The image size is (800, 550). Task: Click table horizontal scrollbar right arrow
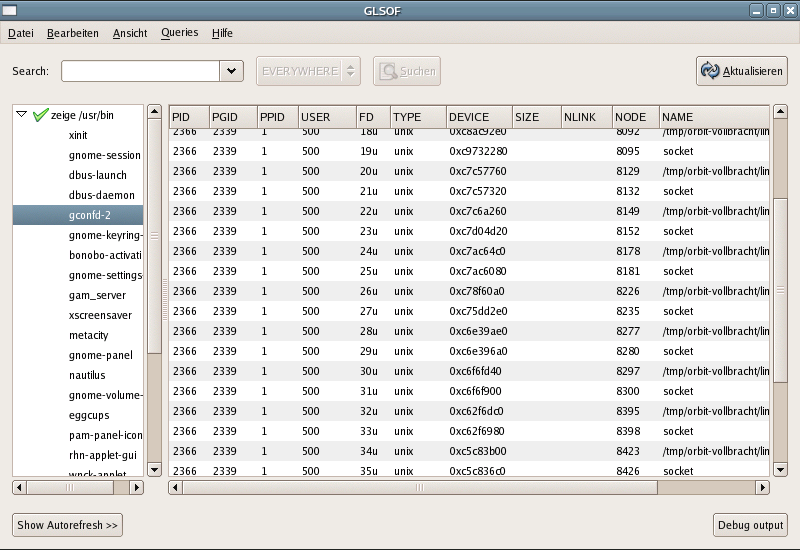pos(762,487)
